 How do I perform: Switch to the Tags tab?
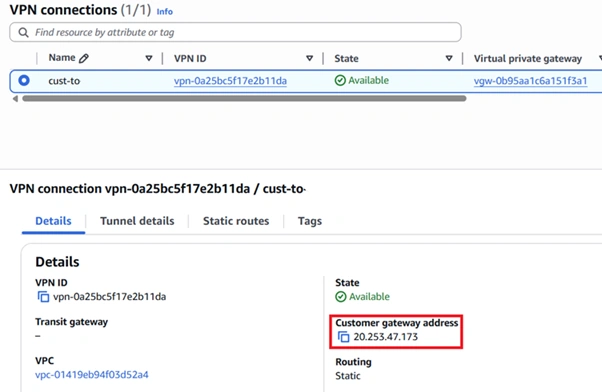(310, 221)
